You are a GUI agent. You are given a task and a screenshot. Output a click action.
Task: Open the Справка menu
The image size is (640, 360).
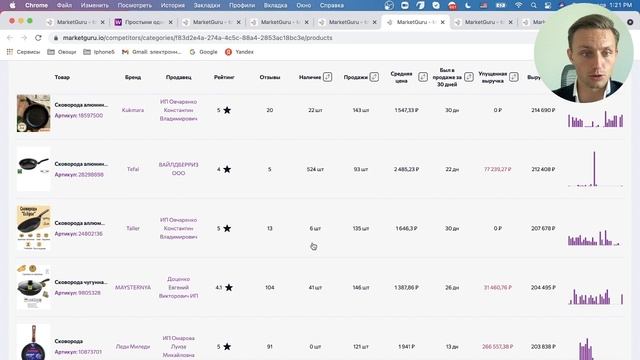tap(331, 5)
